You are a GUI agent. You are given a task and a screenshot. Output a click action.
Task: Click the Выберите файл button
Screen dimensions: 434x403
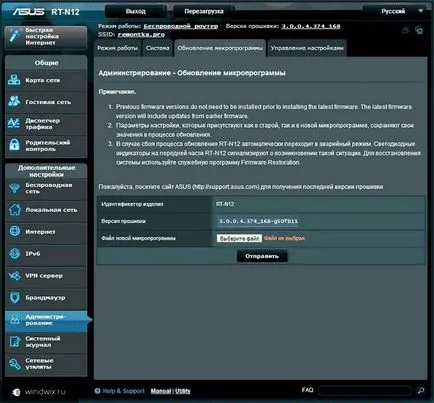pos(239,238)
